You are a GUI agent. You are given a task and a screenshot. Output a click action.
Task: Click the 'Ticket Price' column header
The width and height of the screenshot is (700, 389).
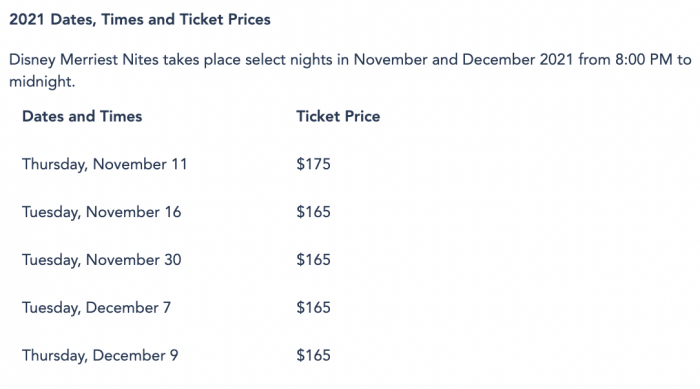pos(338,117)
